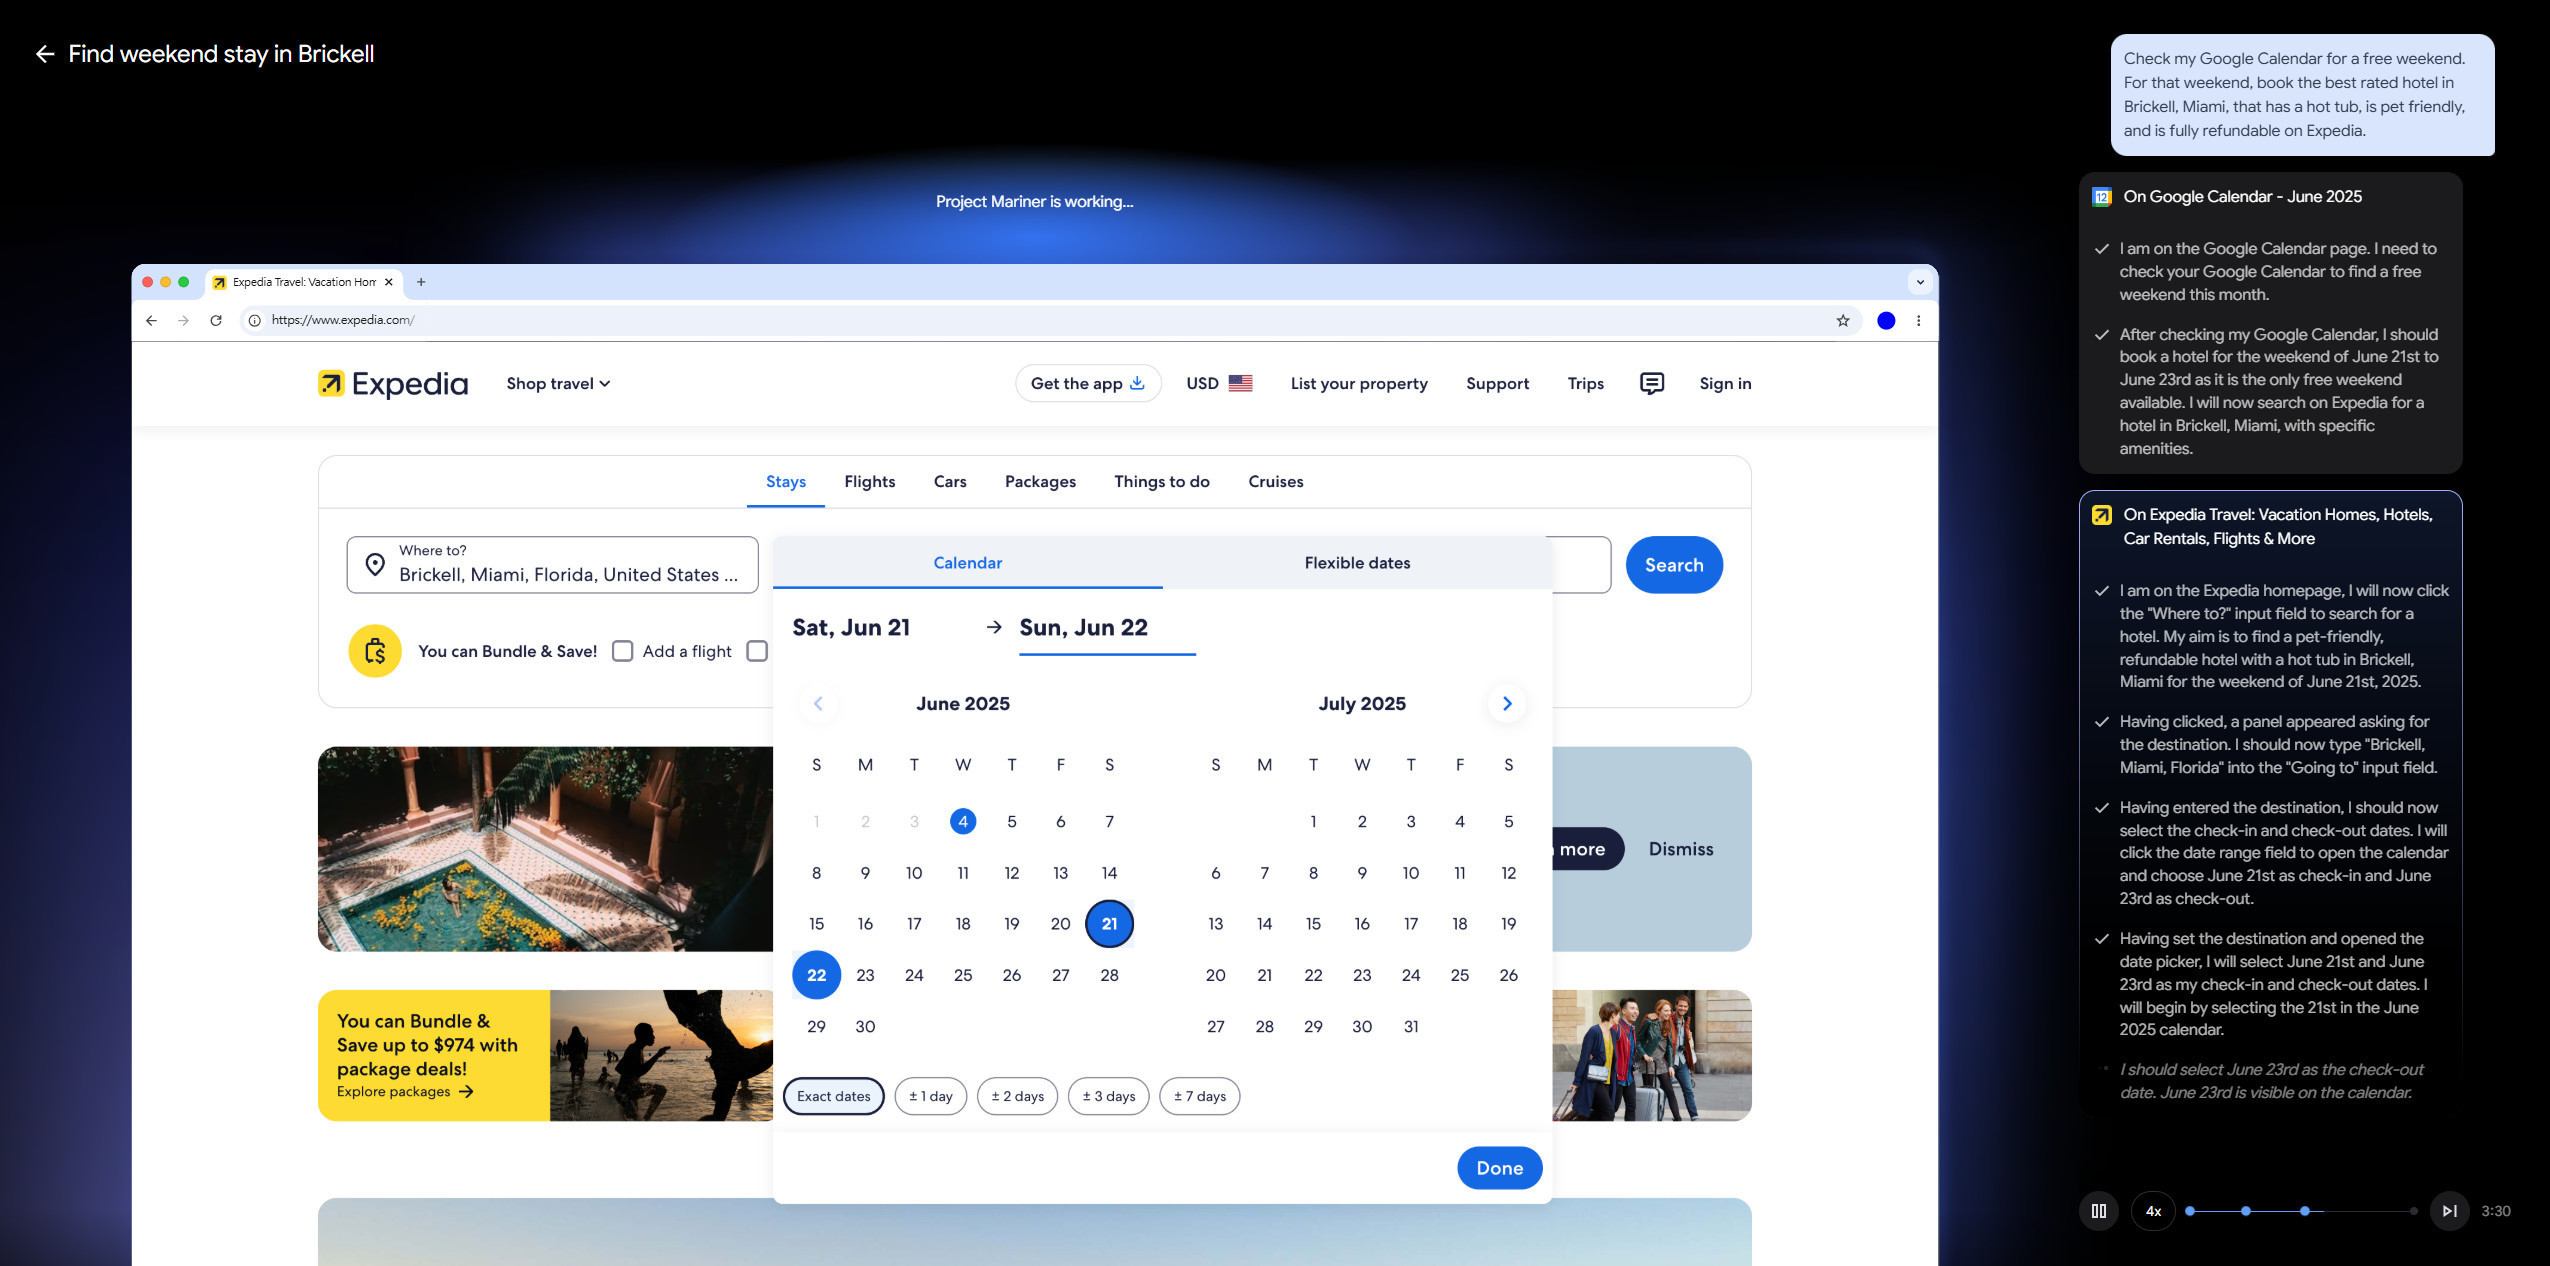
Task: Confirm dates with the Done button
Action: click(x=1499, y=1168)
